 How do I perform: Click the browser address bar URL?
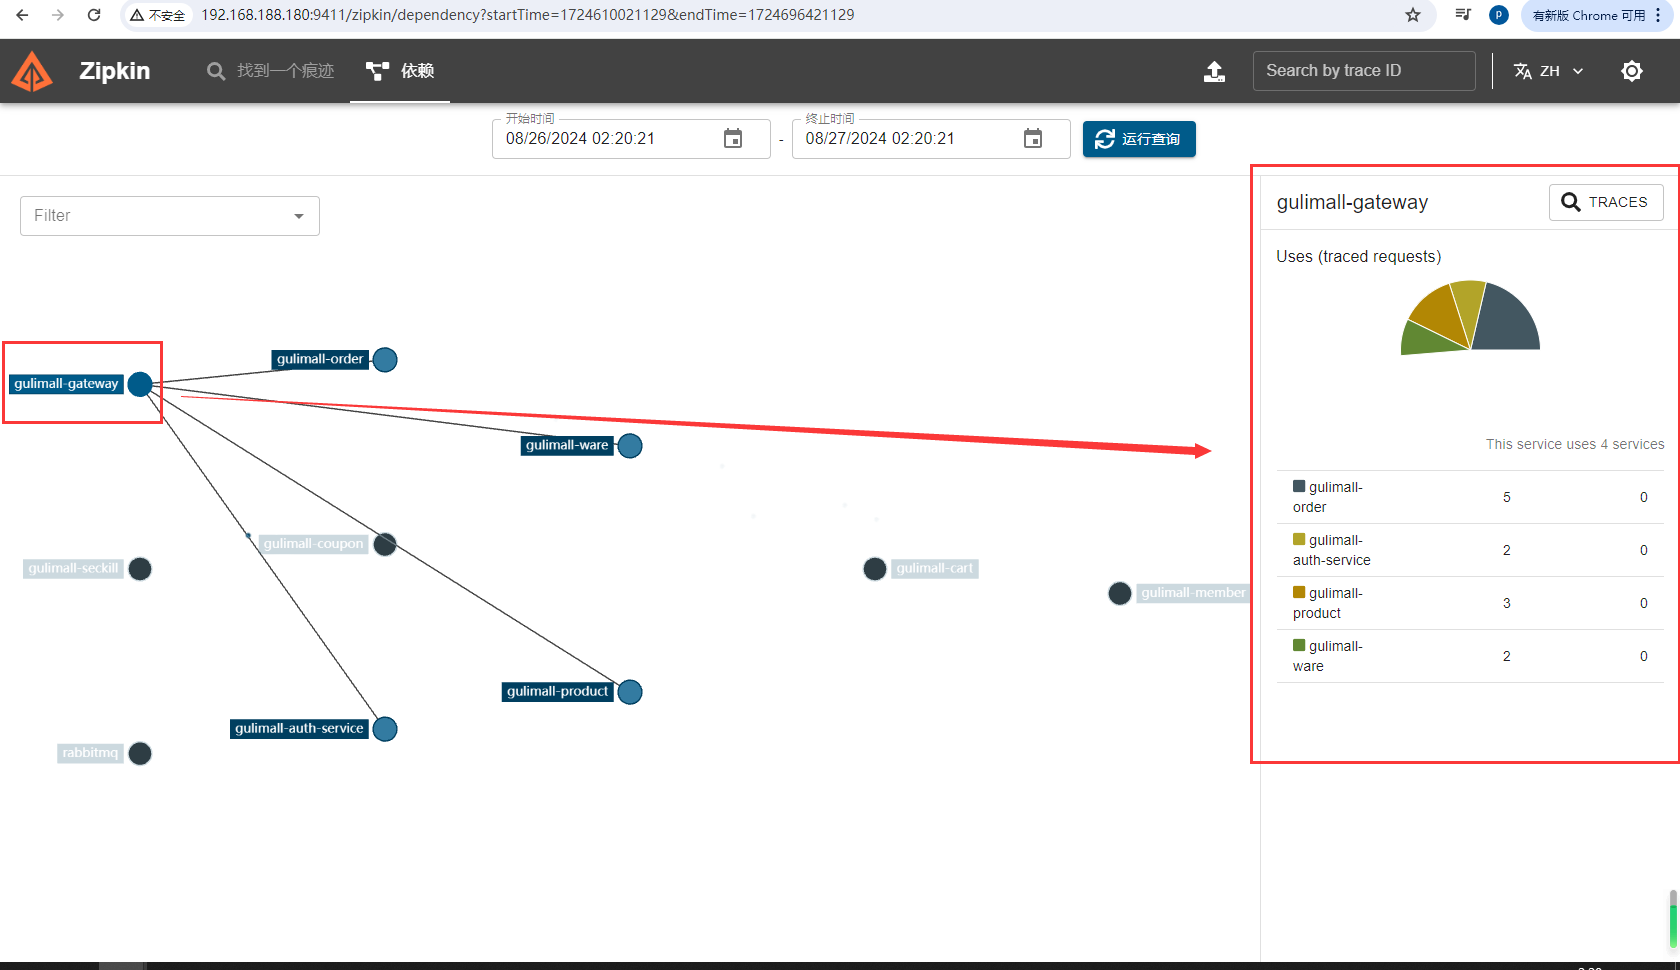528,15
